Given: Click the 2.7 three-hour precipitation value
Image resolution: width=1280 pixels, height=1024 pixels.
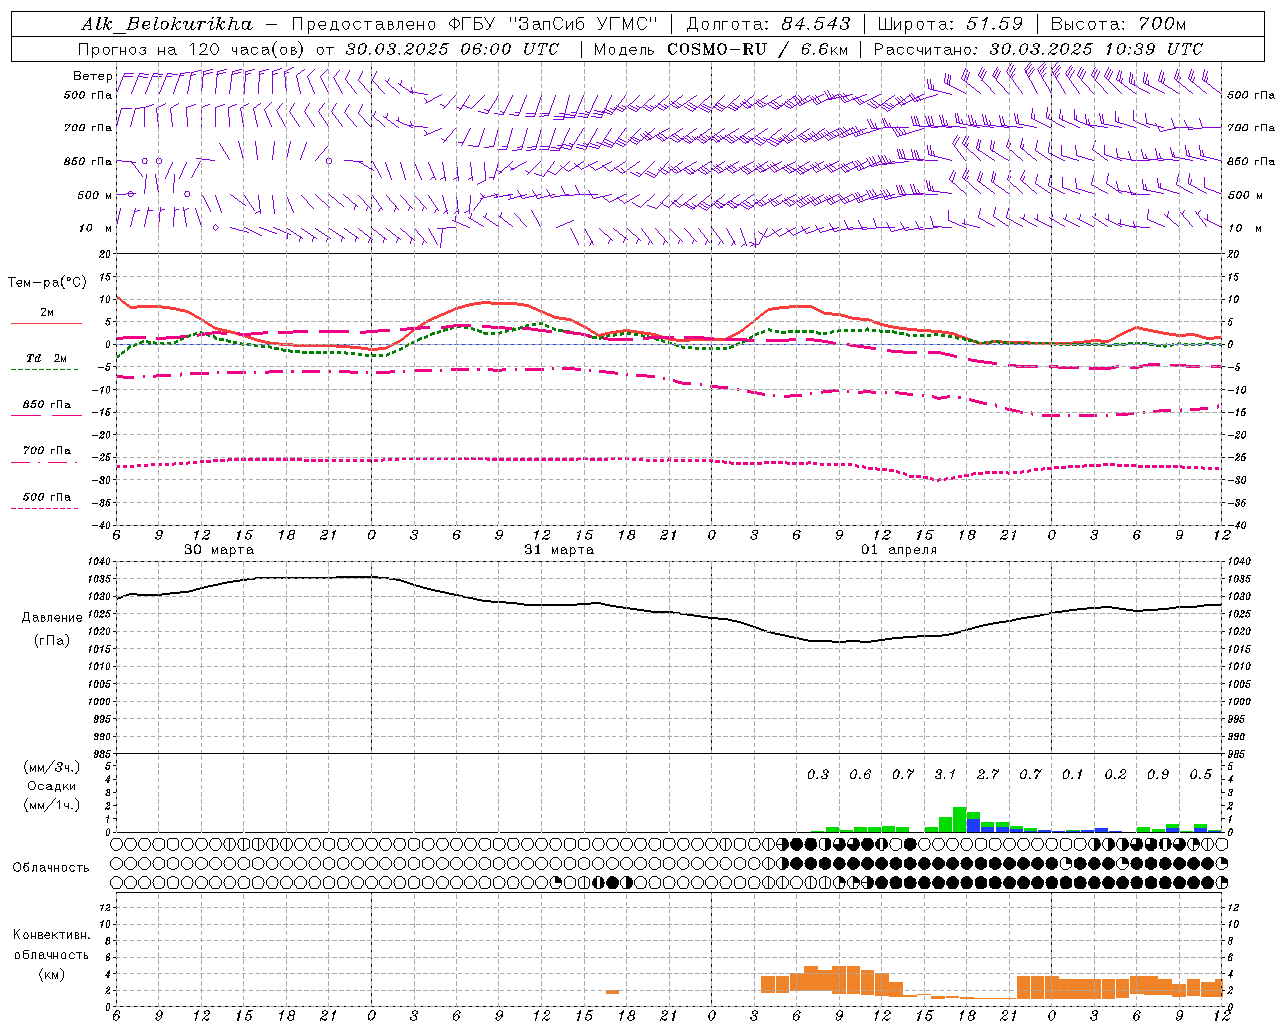Looking at the screenshot, I should tap(988, 774).
